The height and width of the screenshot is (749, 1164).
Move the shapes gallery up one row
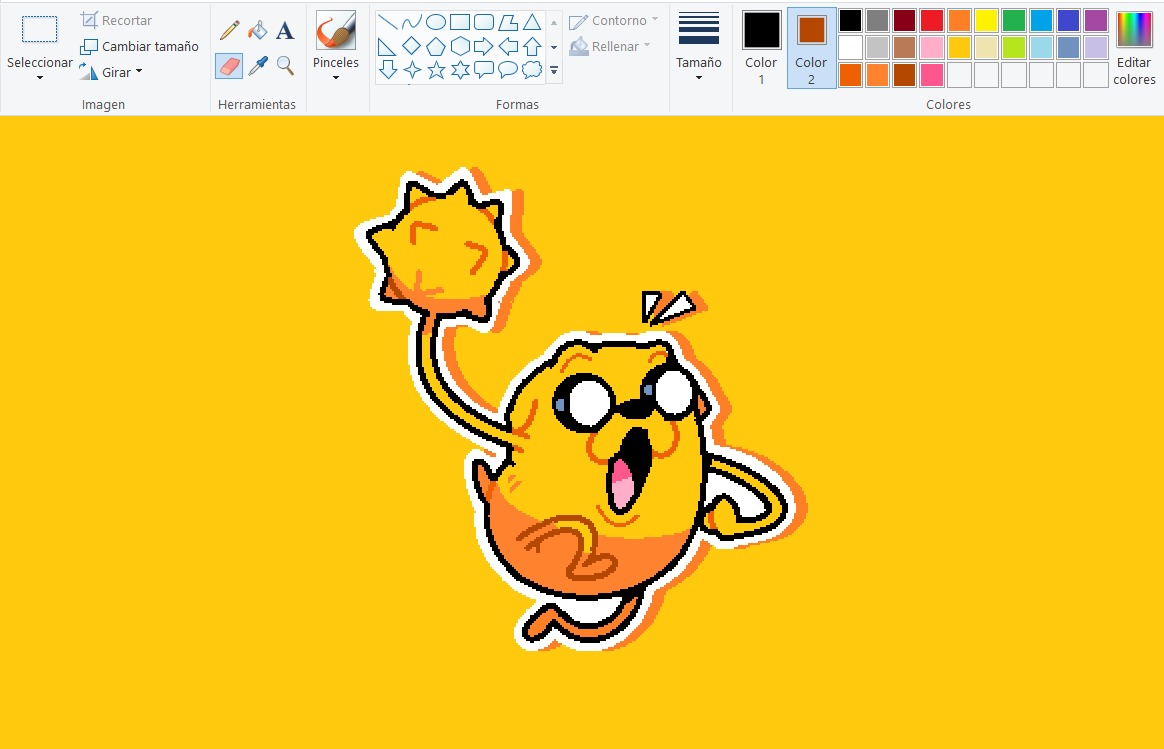tap(554, 22)
